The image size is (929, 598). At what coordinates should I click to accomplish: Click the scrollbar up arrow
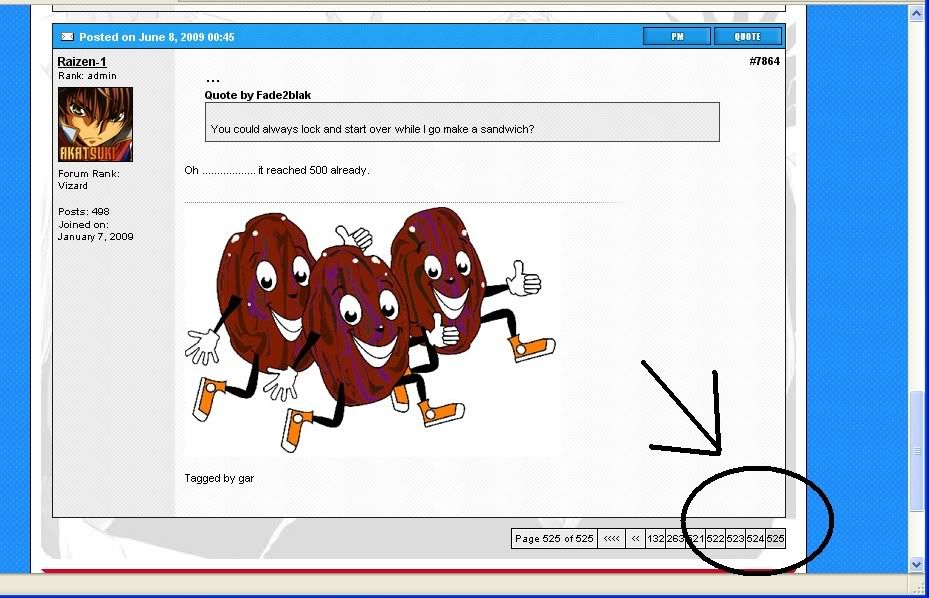pyautogui.click(x=917, y=13)
